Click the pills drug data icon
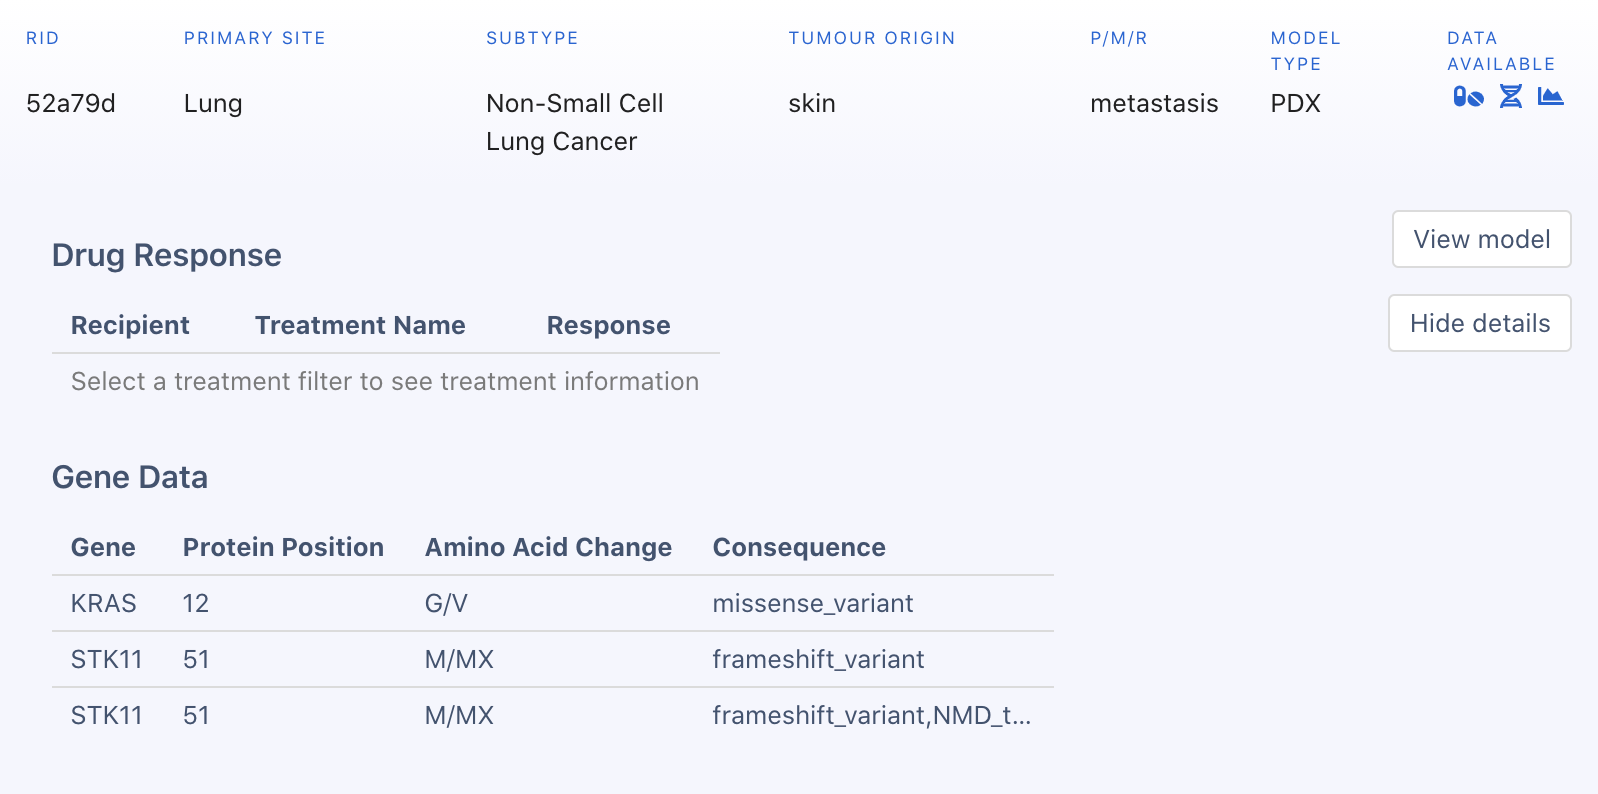Image resolution: width=1598 pixels, height=794 pixels. pos(1467,97)
